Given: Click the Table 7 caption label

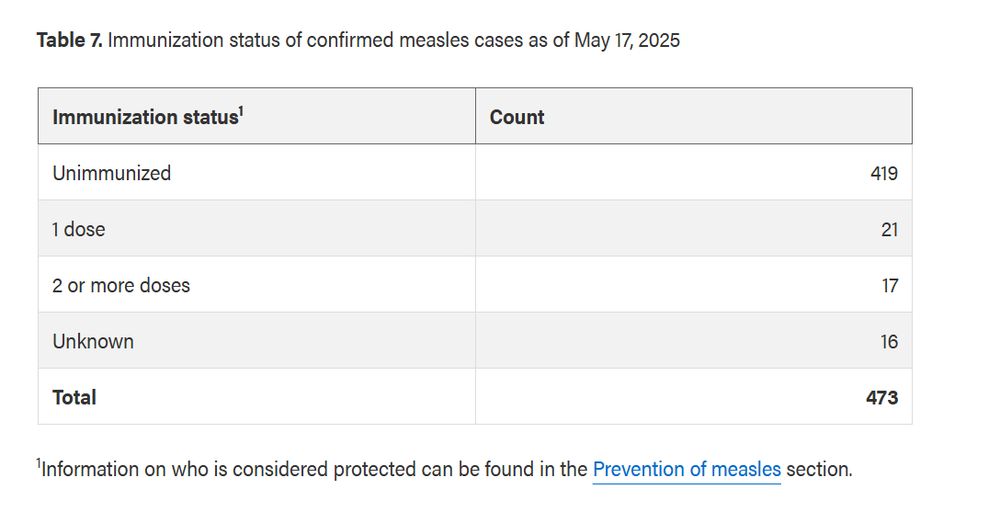Looking at the screenshot, I should click(x=69, y=40).
